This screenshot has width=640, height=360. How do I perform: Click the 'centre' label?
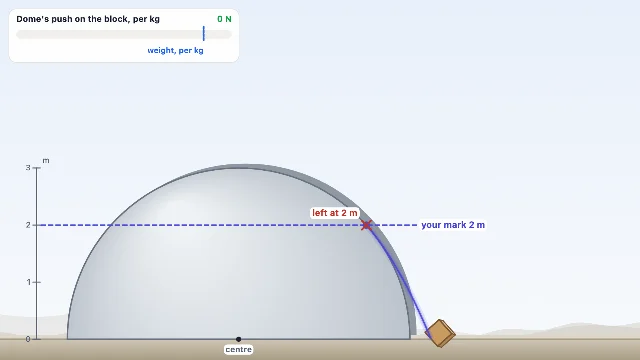[x=239, y=349]
